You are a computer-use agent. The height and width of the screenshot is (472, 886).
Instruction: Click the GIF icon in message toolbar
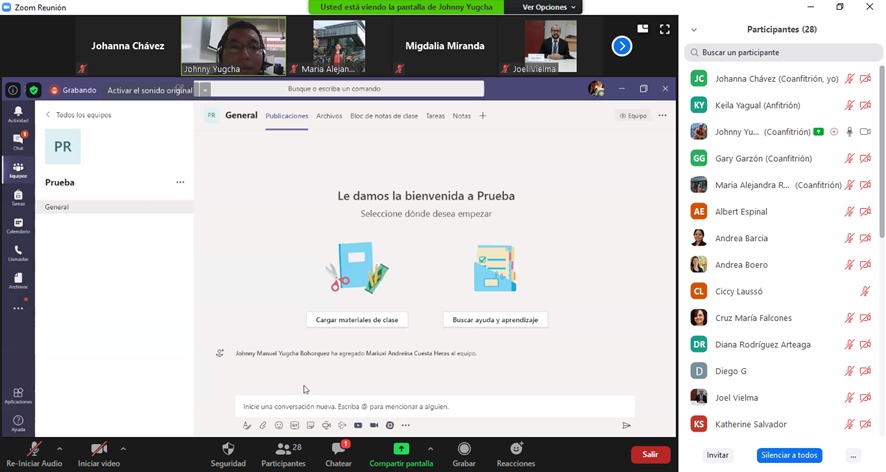(x=294, y=425)
